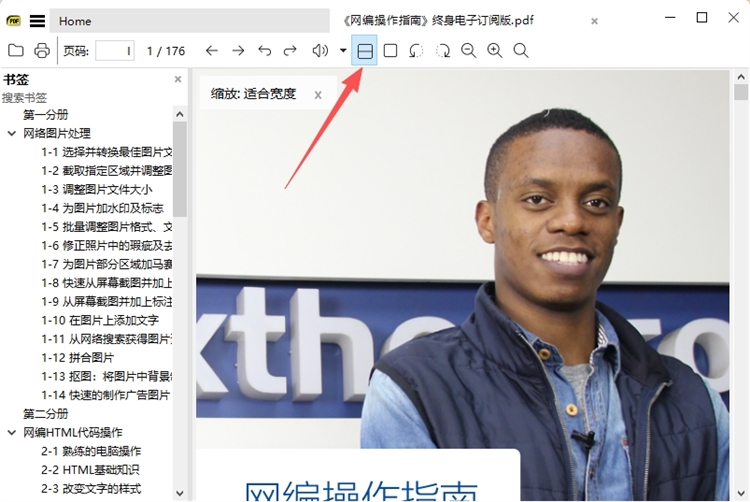Open bookmark 1-14 快速的制作广告图片
The height and width of the screenshot is (502, 750).
tap(106, 395)
